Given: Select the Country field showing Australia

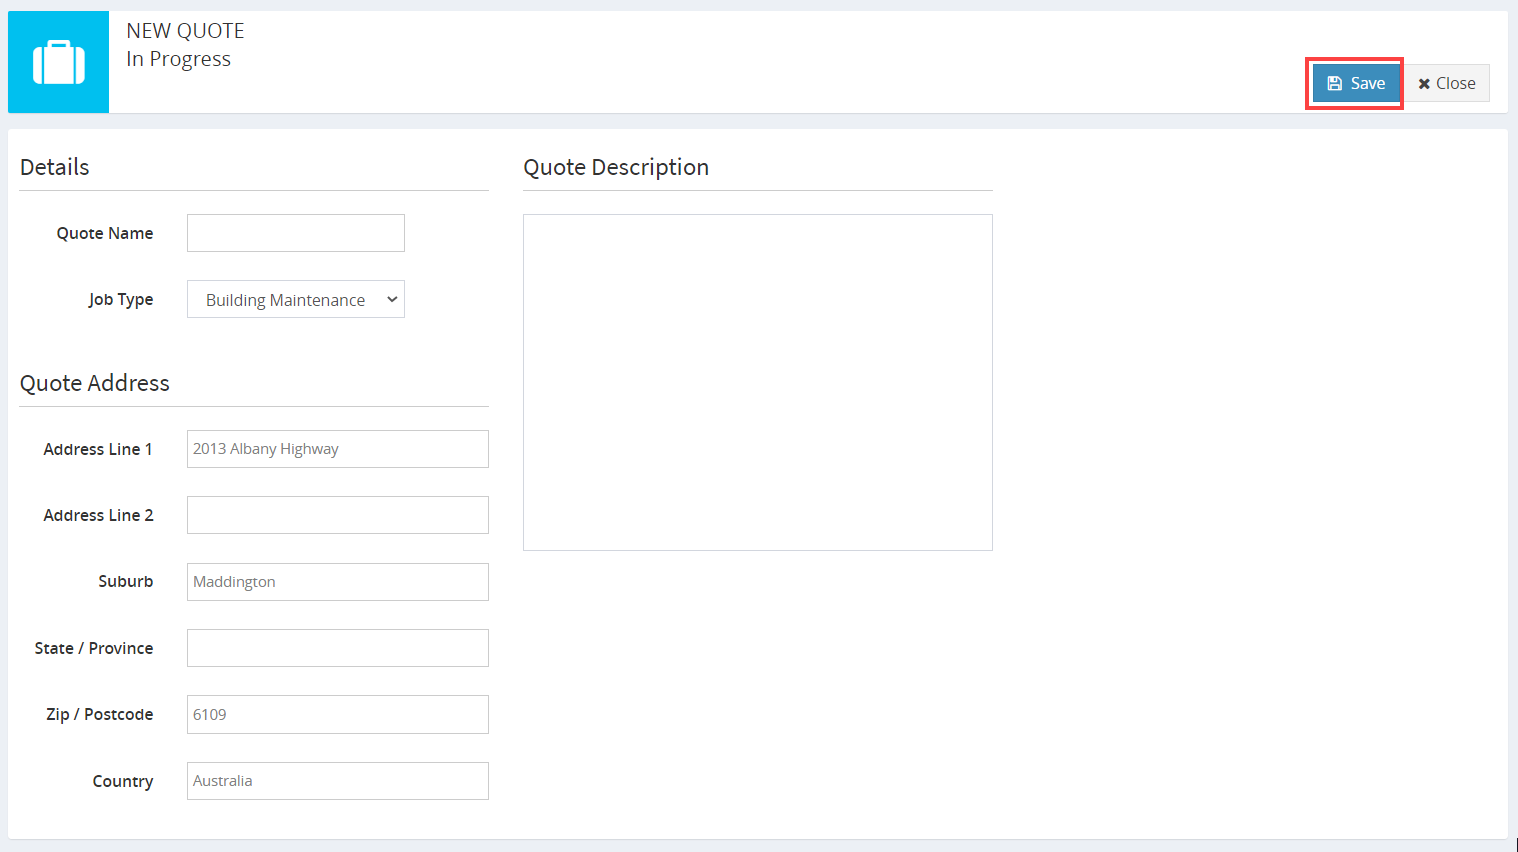Looking at the screenshot, I should pyautogui.click(x=337, y=781).
